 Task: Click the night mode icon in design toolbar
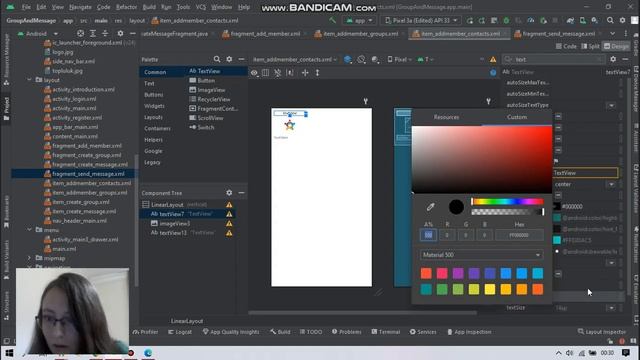click(x=375, y=60)
